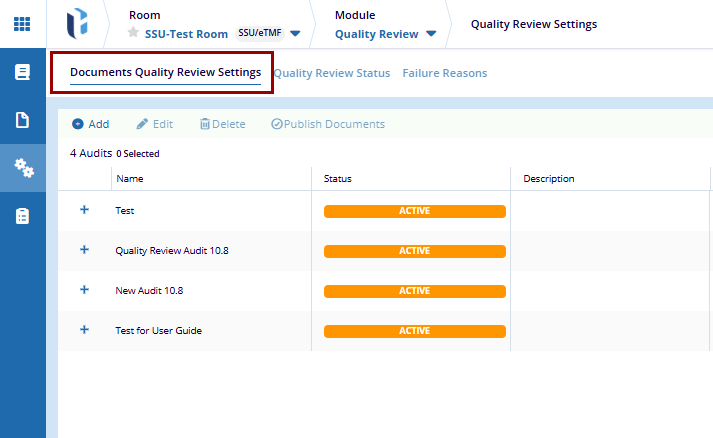
Task: Expand the Quality Review Audit 10.8 row
Action: (x=84, y=250)
